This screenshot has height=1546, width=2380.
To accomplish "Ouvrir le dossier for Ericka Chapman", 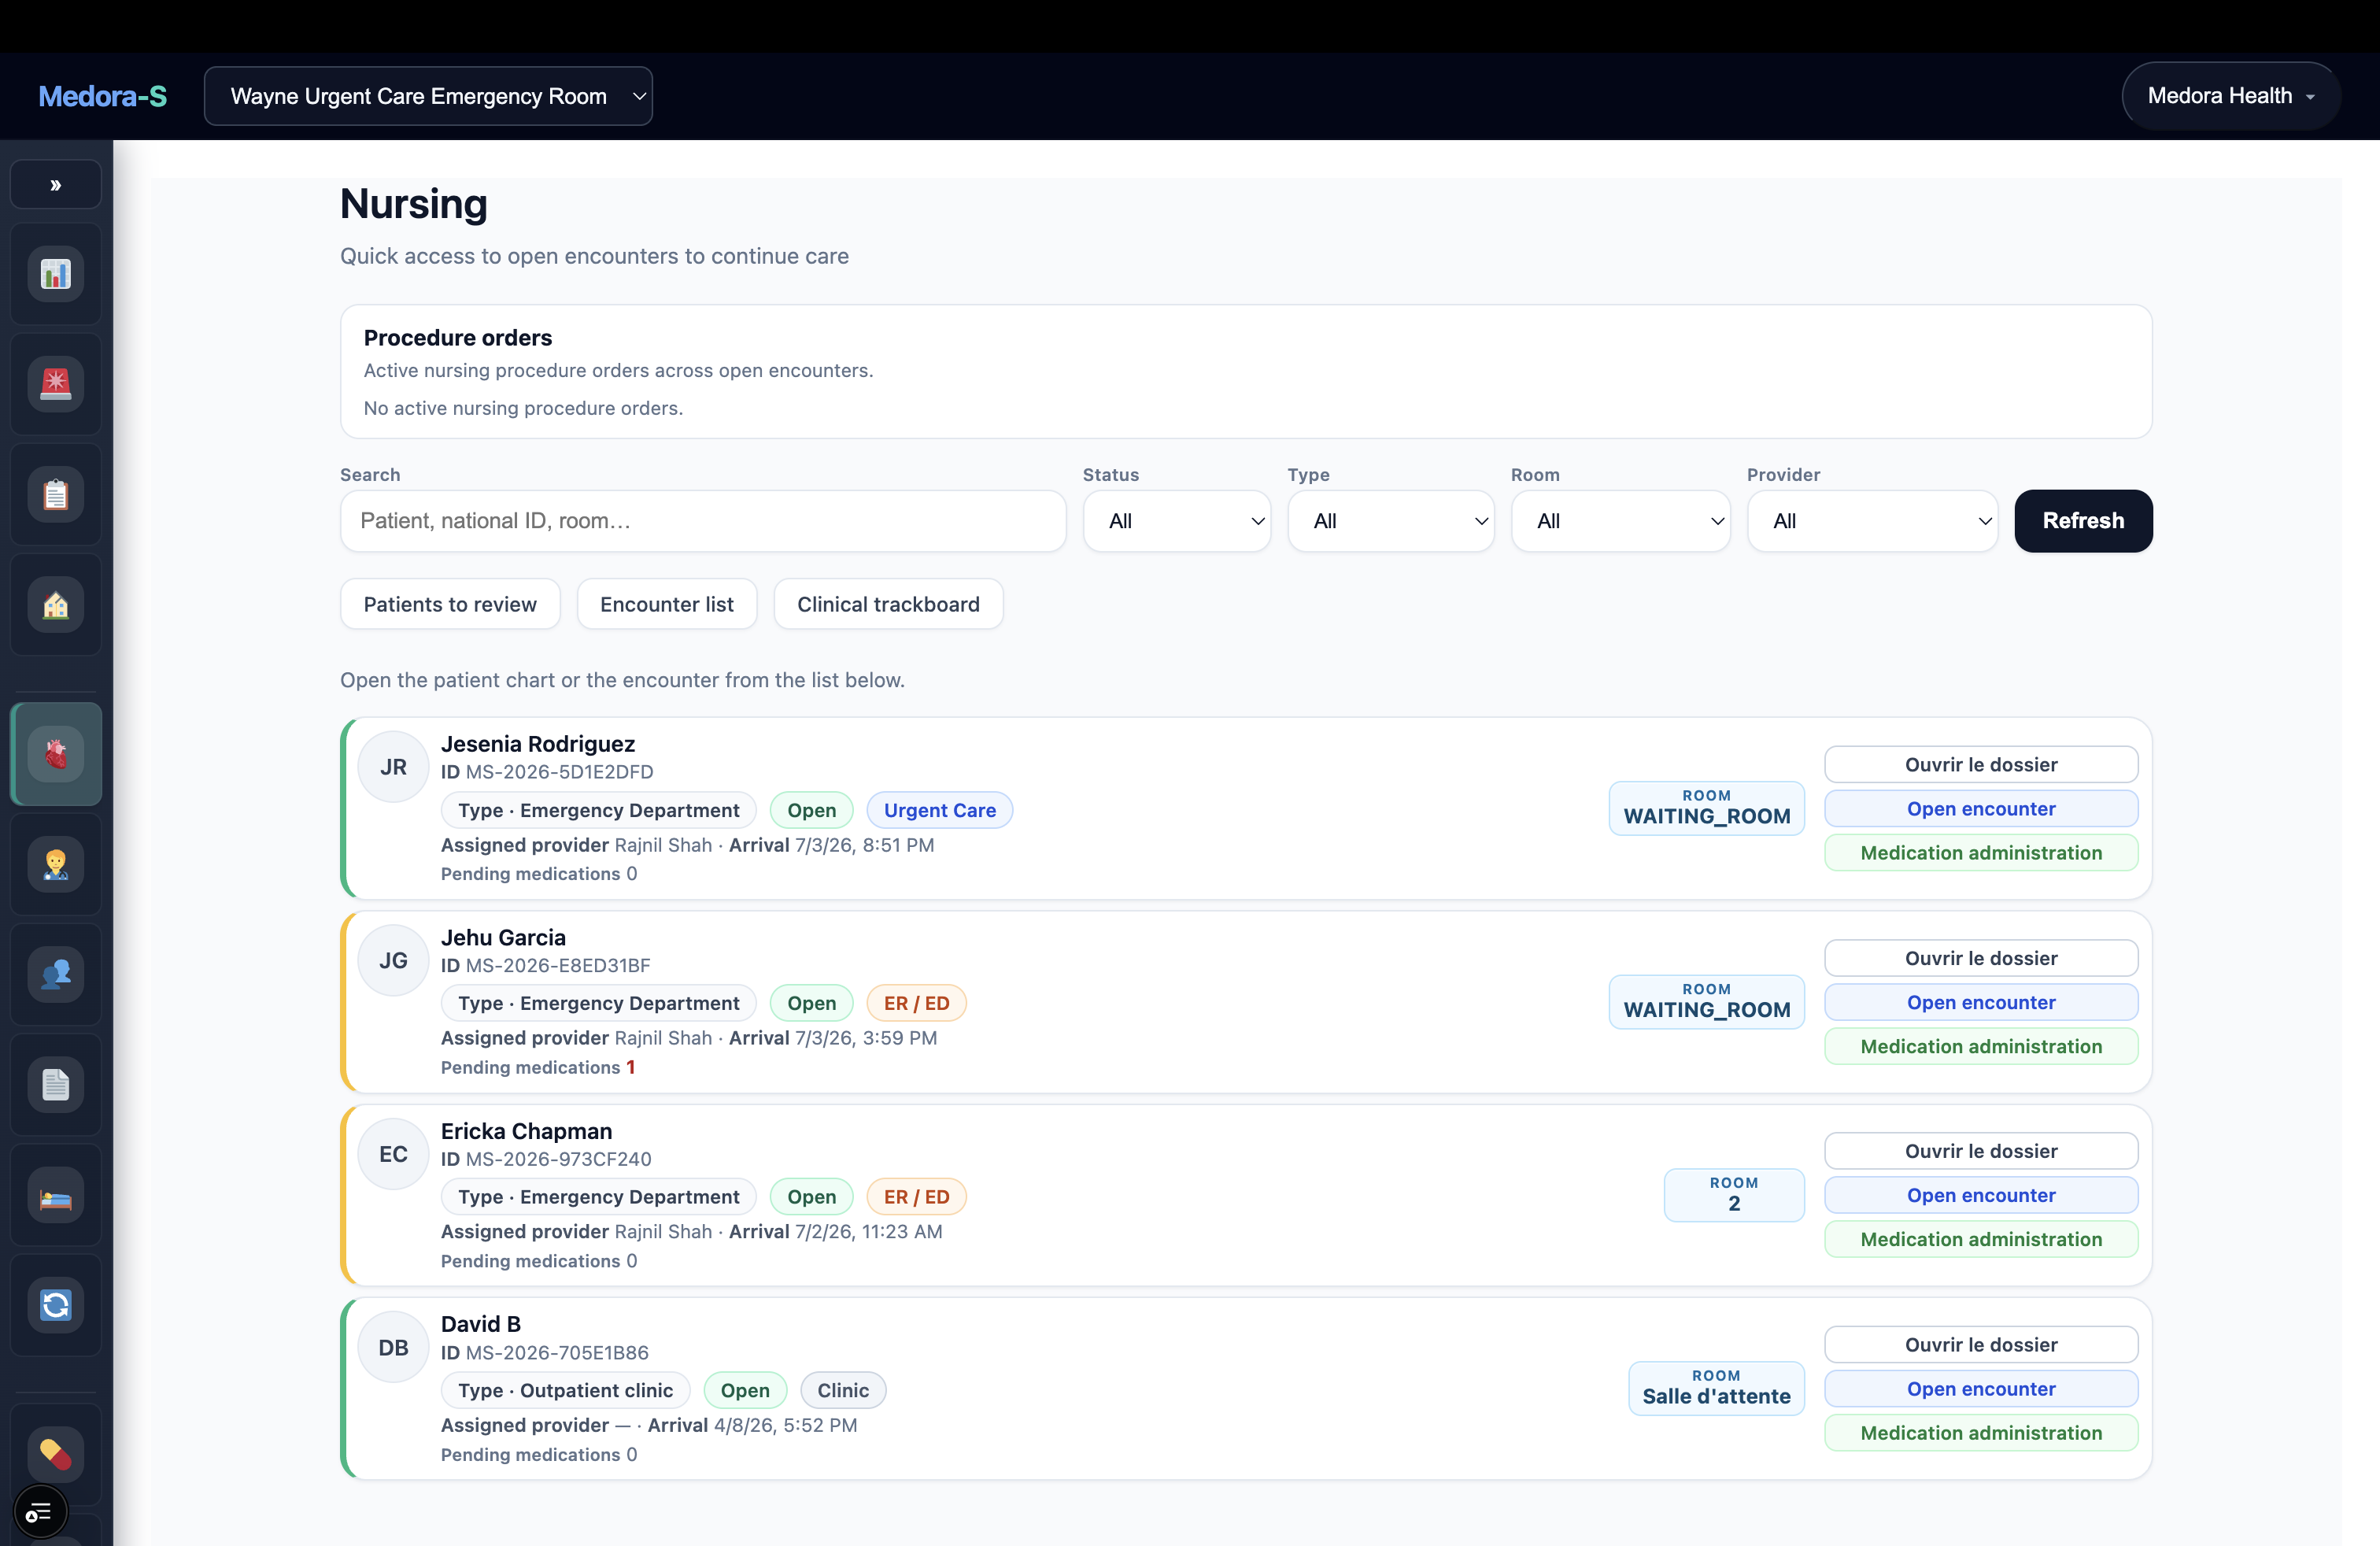I will (1981, 1151).
